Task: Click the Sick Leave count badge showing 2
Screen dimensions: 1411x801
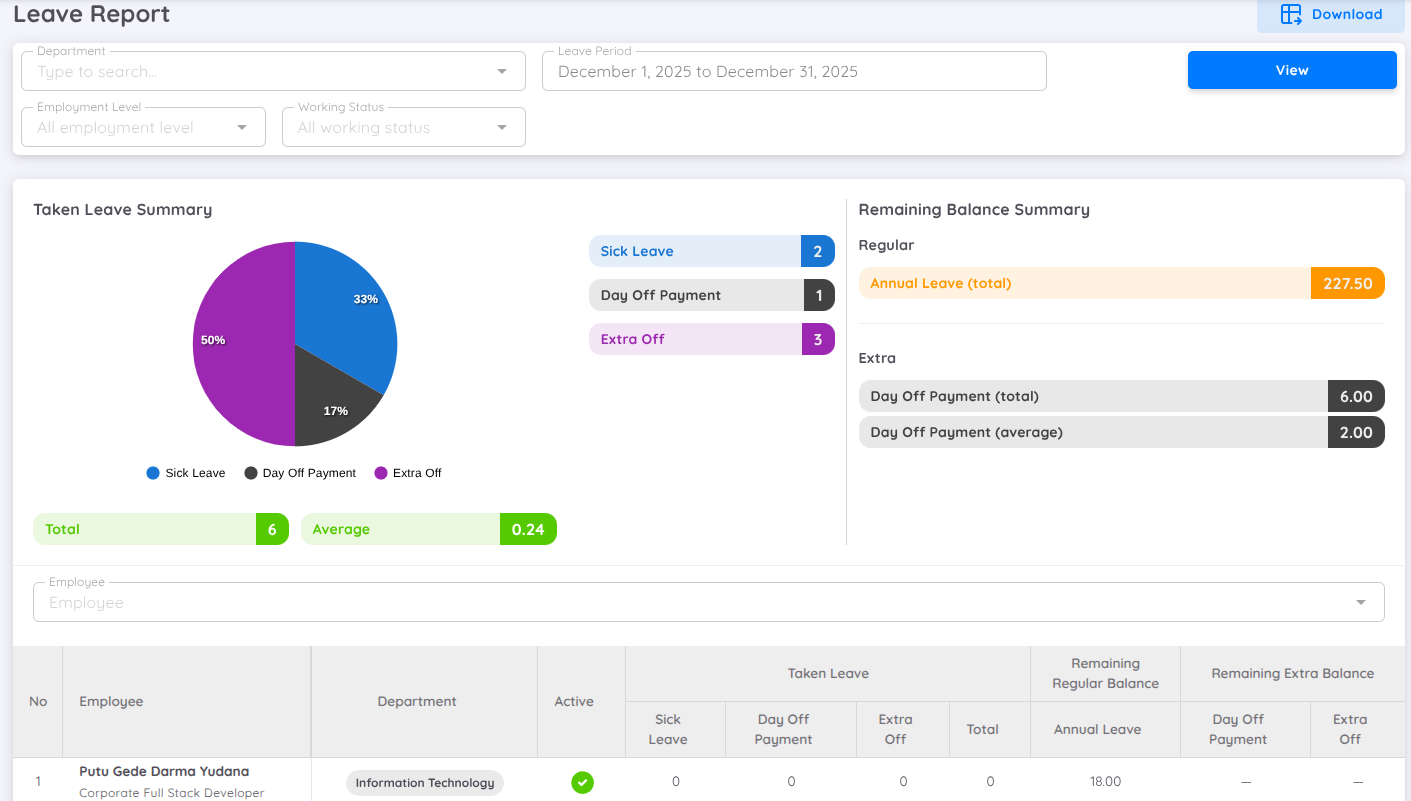Action: coord(818,251)
